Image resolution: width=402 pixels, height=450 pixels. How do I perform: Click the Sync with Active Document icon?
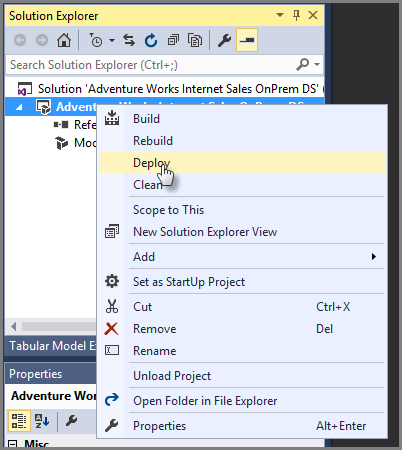129,41
